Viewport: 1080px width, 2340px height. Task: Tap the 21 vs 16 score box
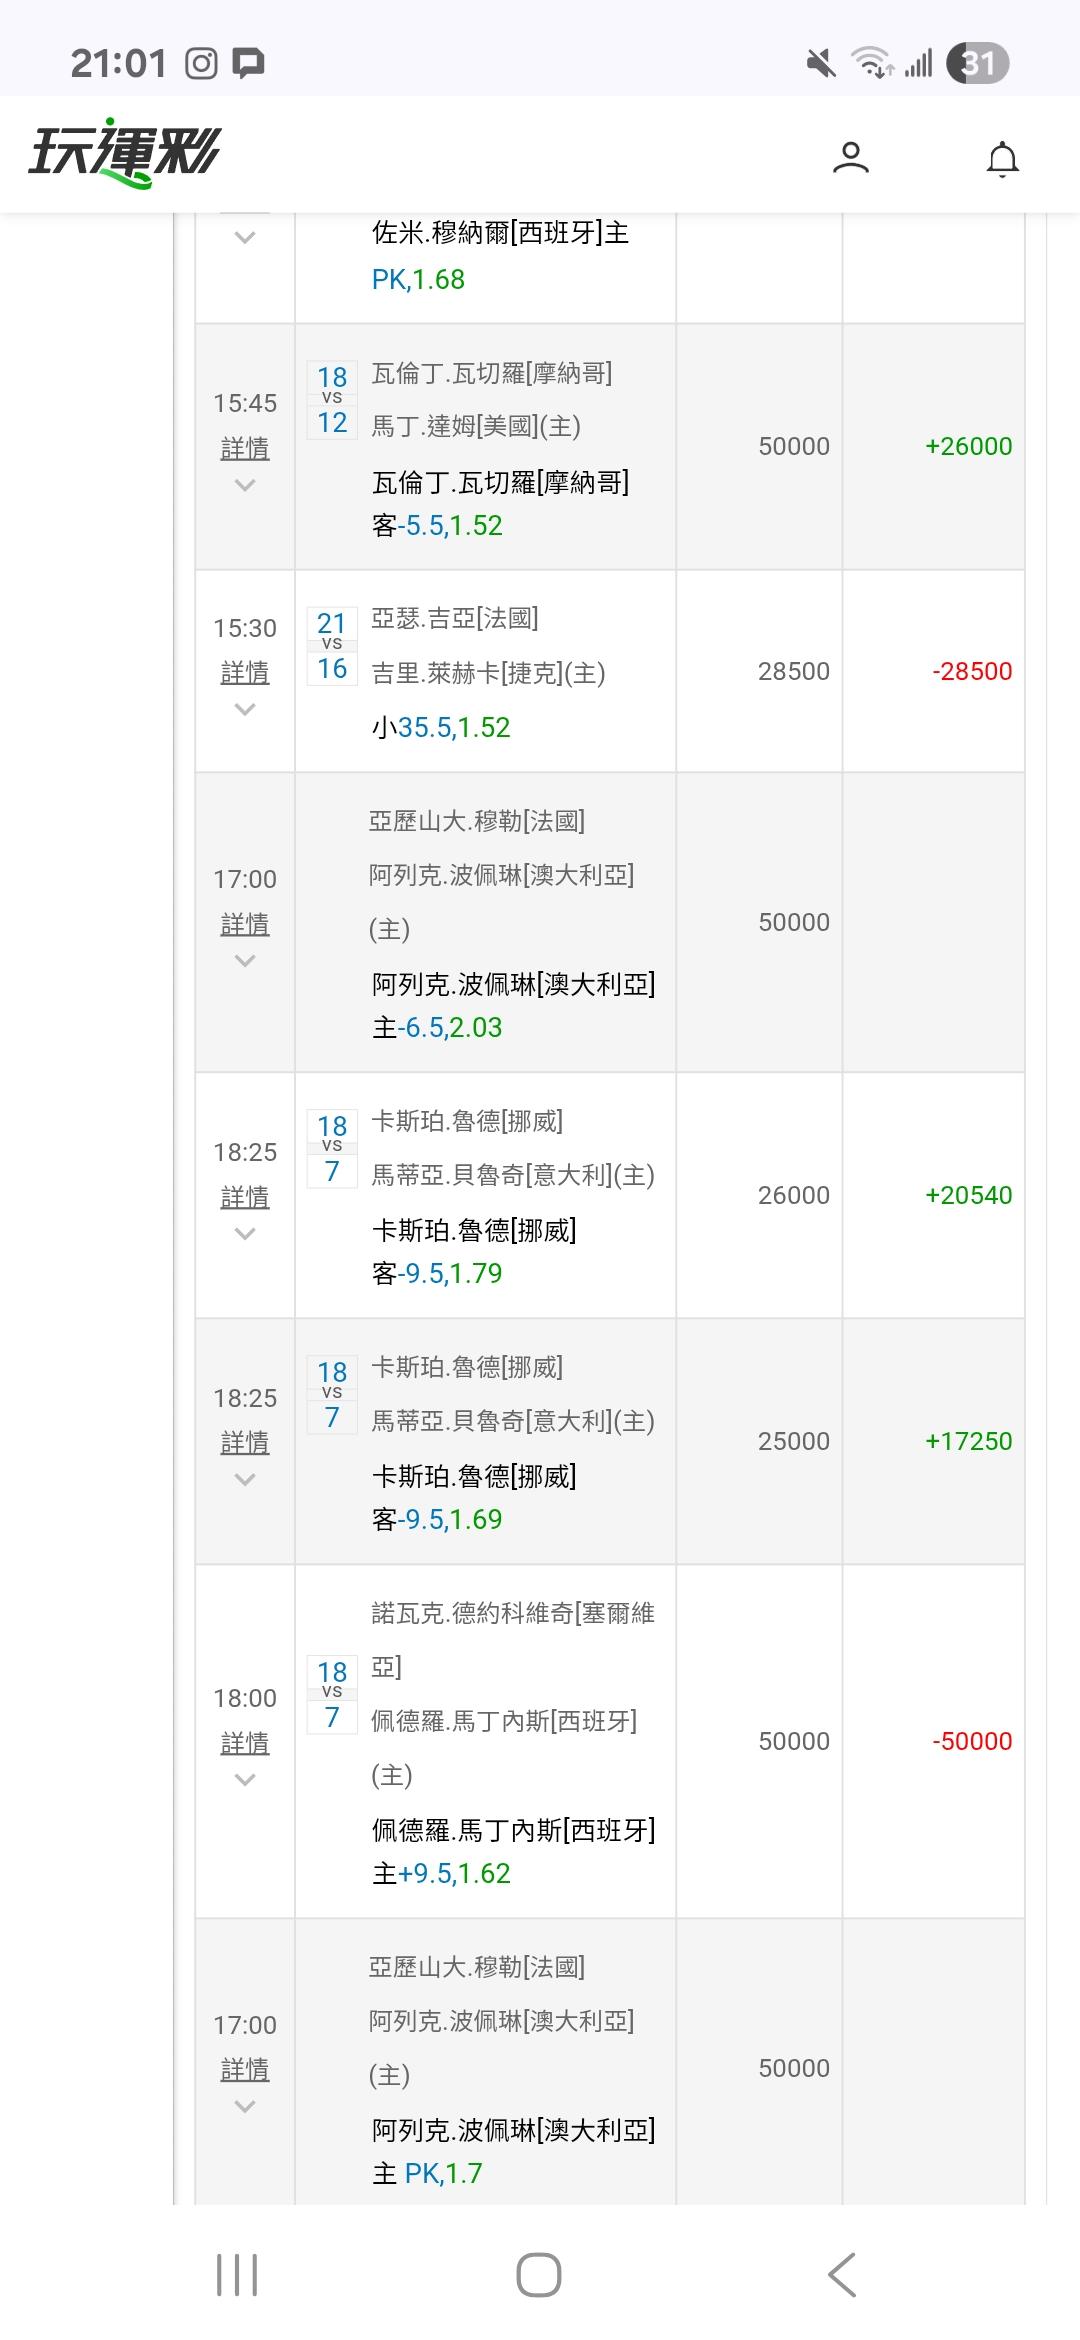tap(332, 646)
